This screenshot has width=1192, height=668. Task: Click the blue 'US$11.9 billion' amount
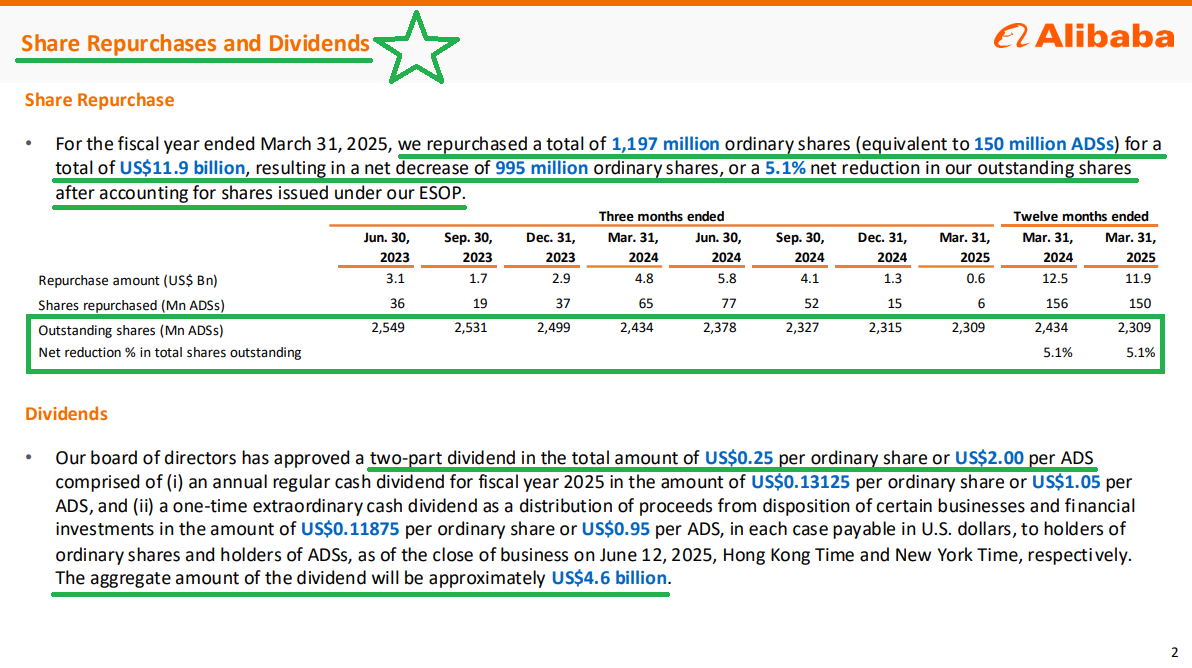pyautogui.click(x=182, y=167)
